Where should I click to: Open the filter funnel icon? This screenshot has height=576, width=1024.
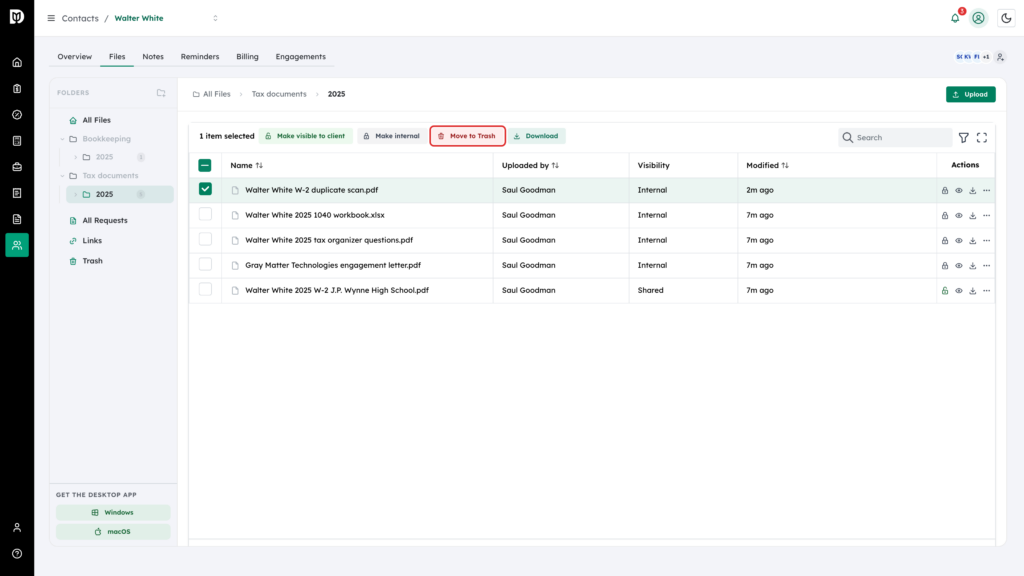click(963, 138)
